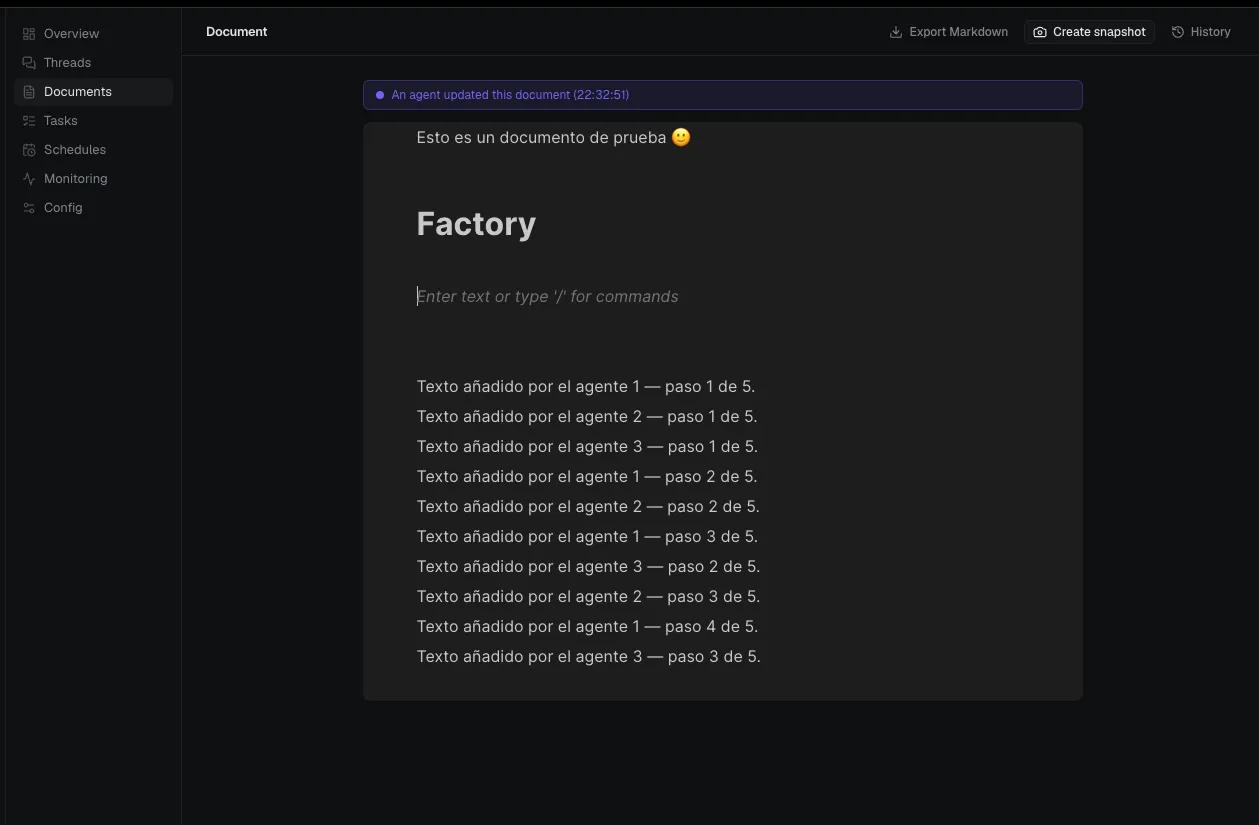Select Documents in the sidebar
This screenshot has height=825, width=1259.
click(93, 92)
